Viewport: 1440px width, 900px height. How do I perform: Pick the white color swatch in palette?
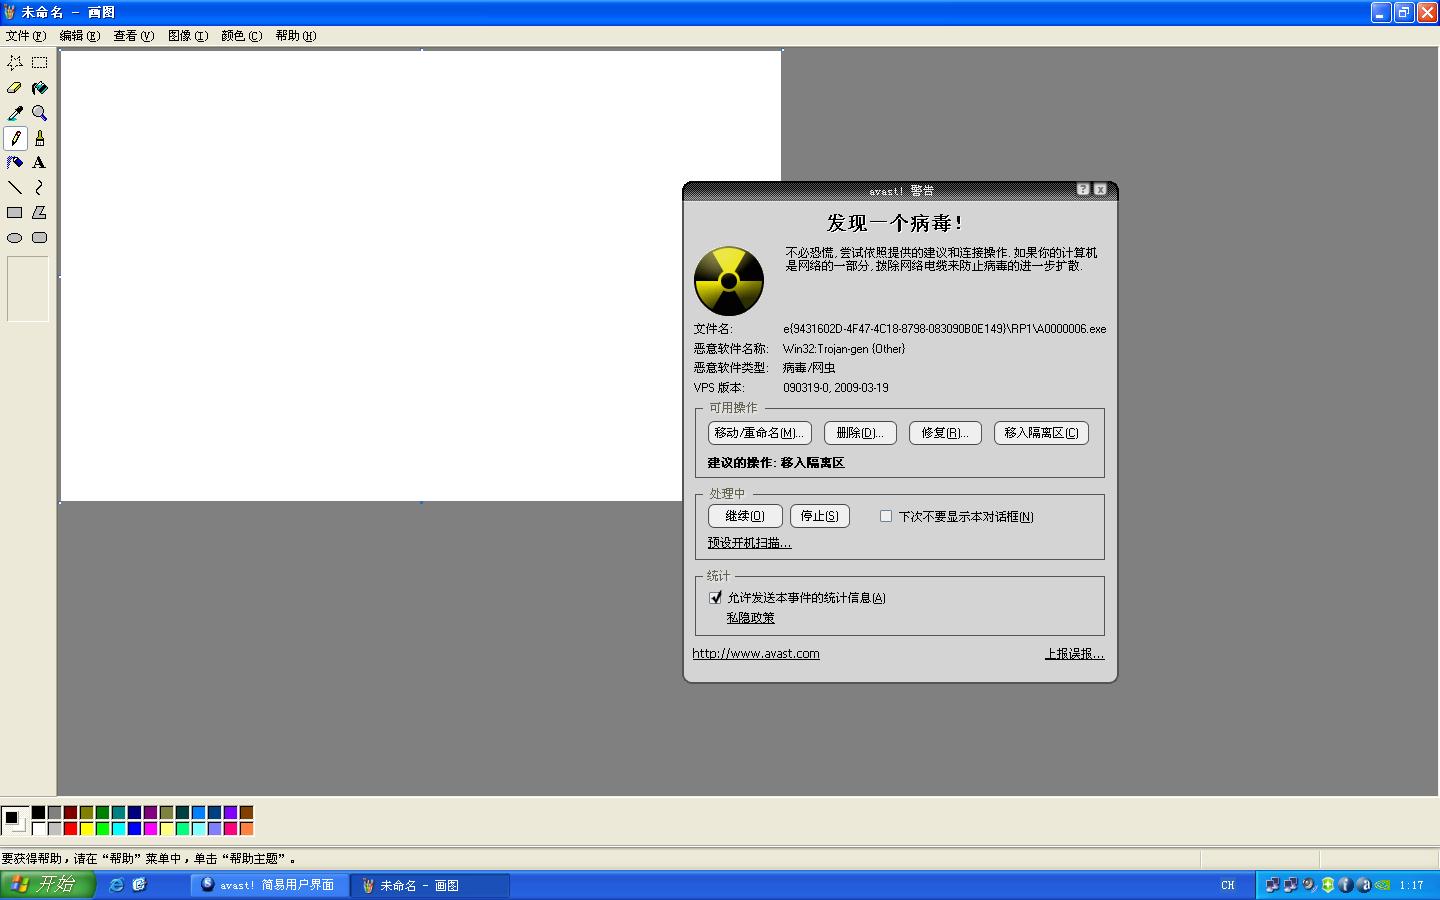point(38,828)
